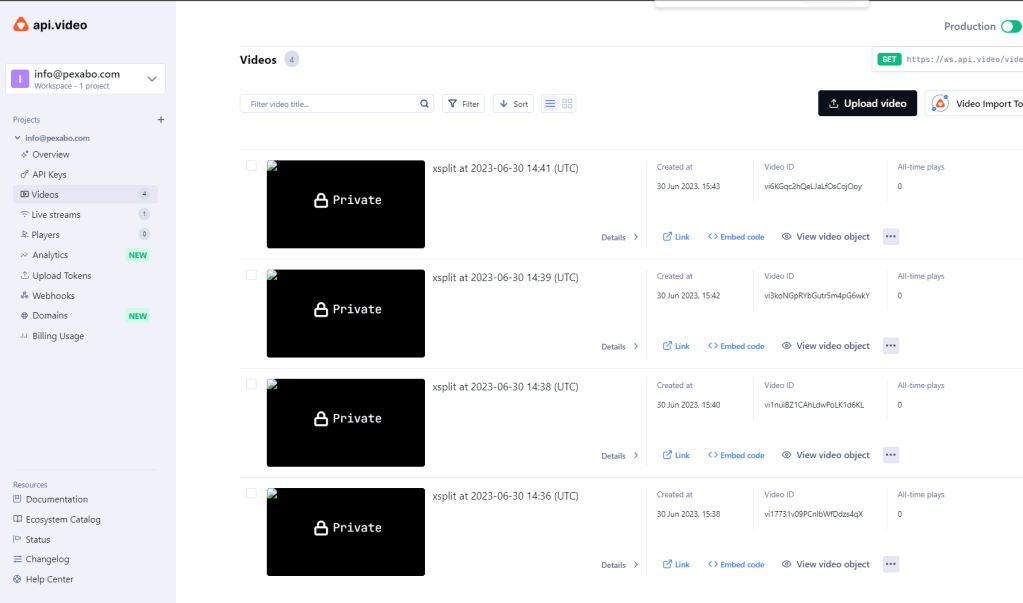Select checkbox for video 14:39

click(251, 275)
